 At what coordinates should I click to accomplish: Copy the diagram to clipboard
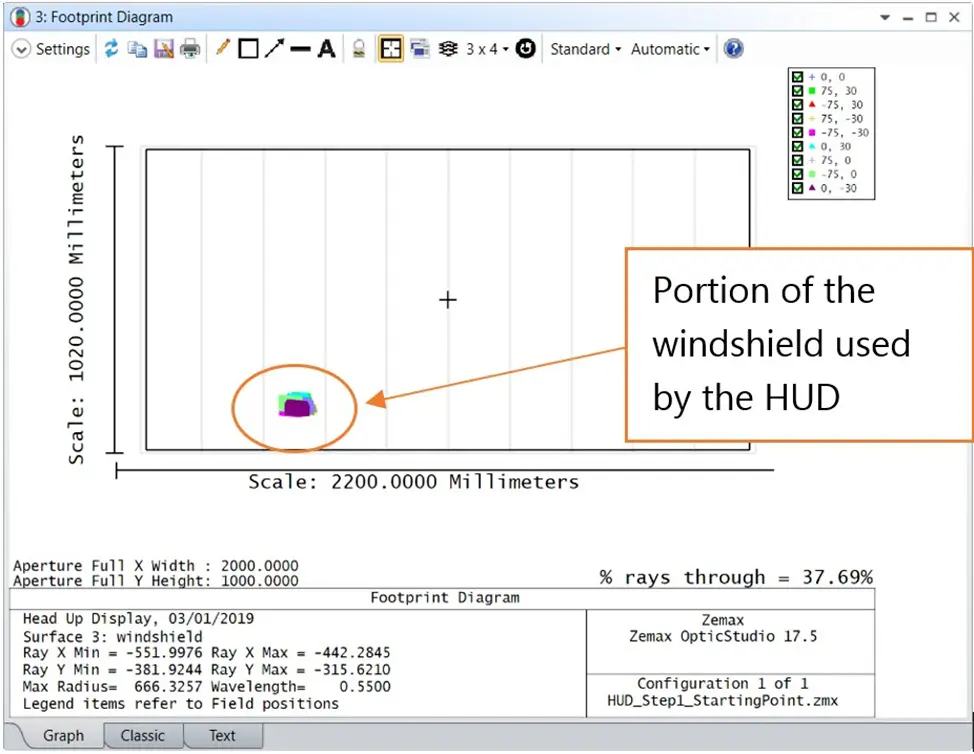(x=137, y=48)
